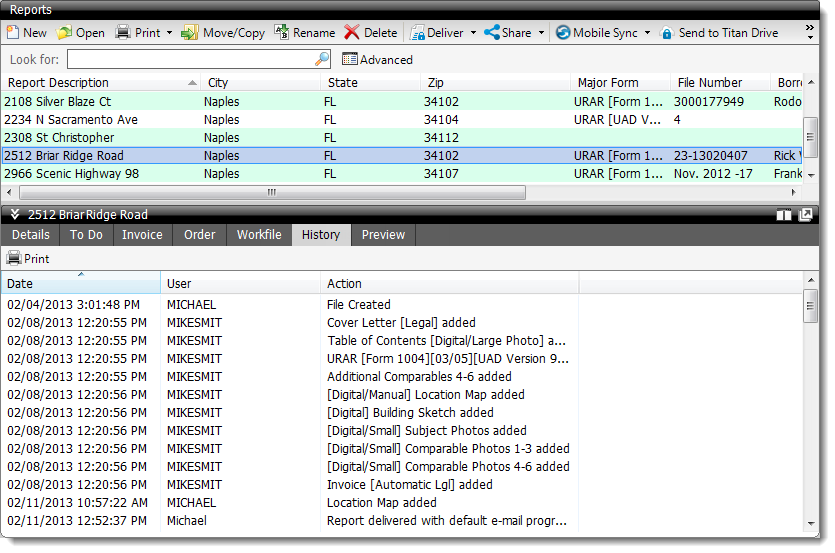This screenshot has width=835, height=553.
Task: Click the New report icon
Action: point(13,33)
